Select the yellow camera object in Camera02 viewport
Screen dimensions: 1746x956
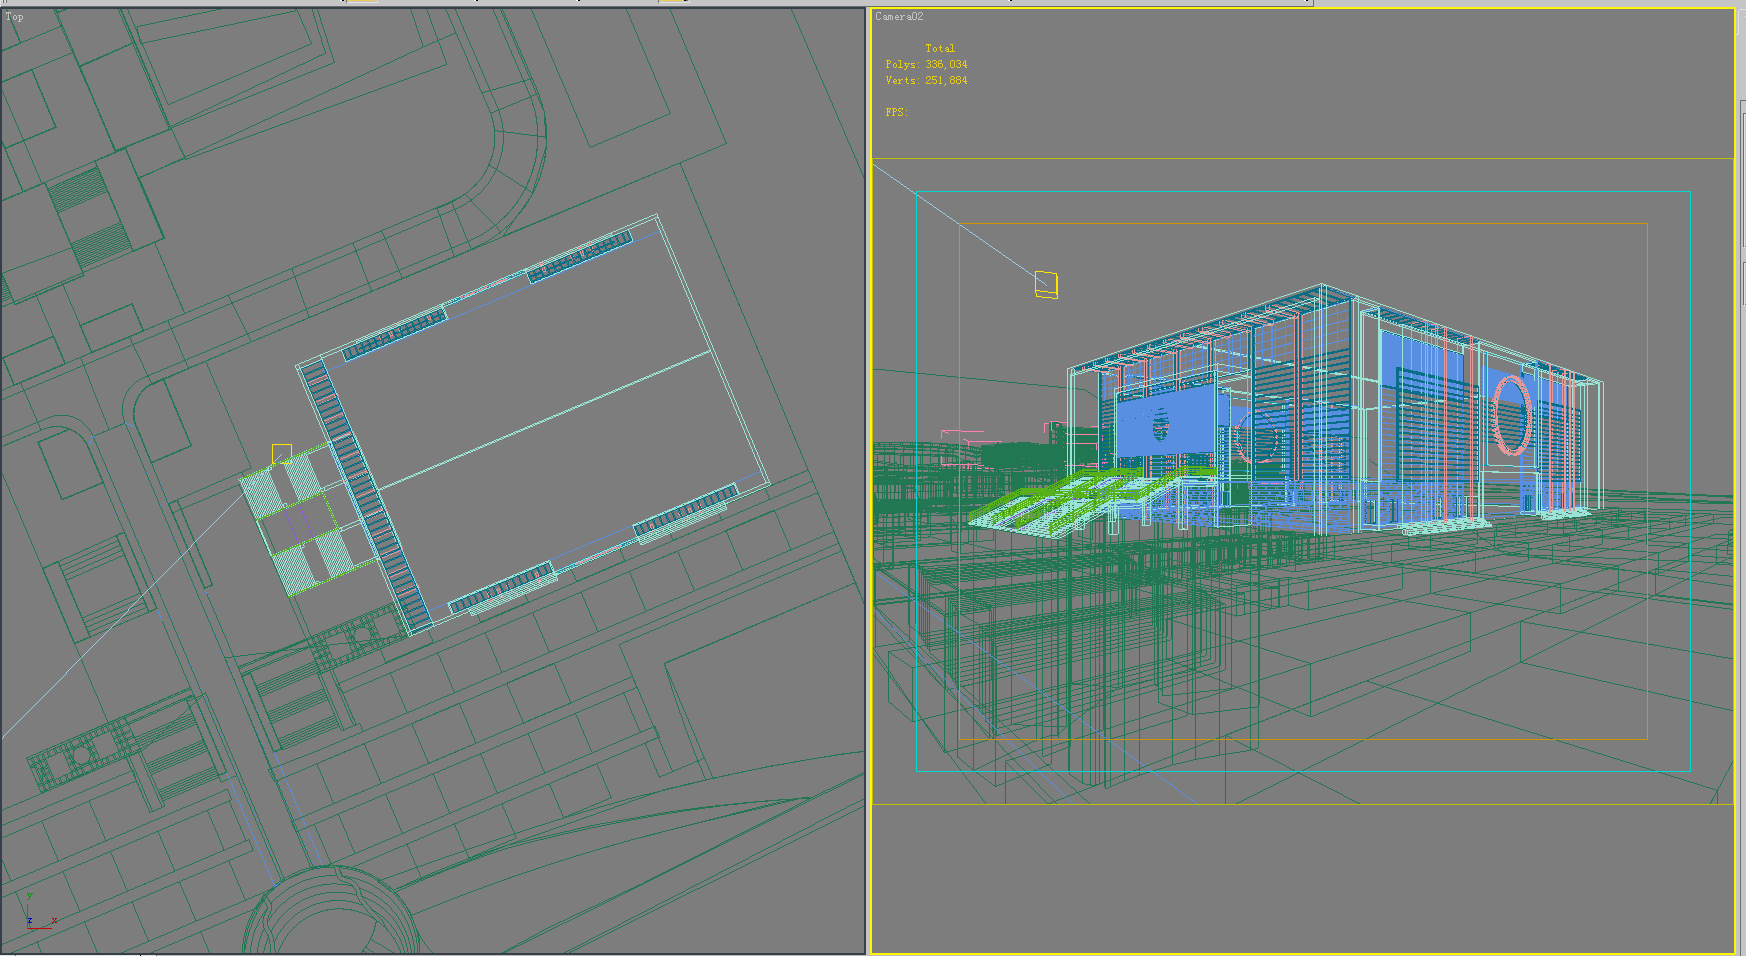(x=1046, y=285)
